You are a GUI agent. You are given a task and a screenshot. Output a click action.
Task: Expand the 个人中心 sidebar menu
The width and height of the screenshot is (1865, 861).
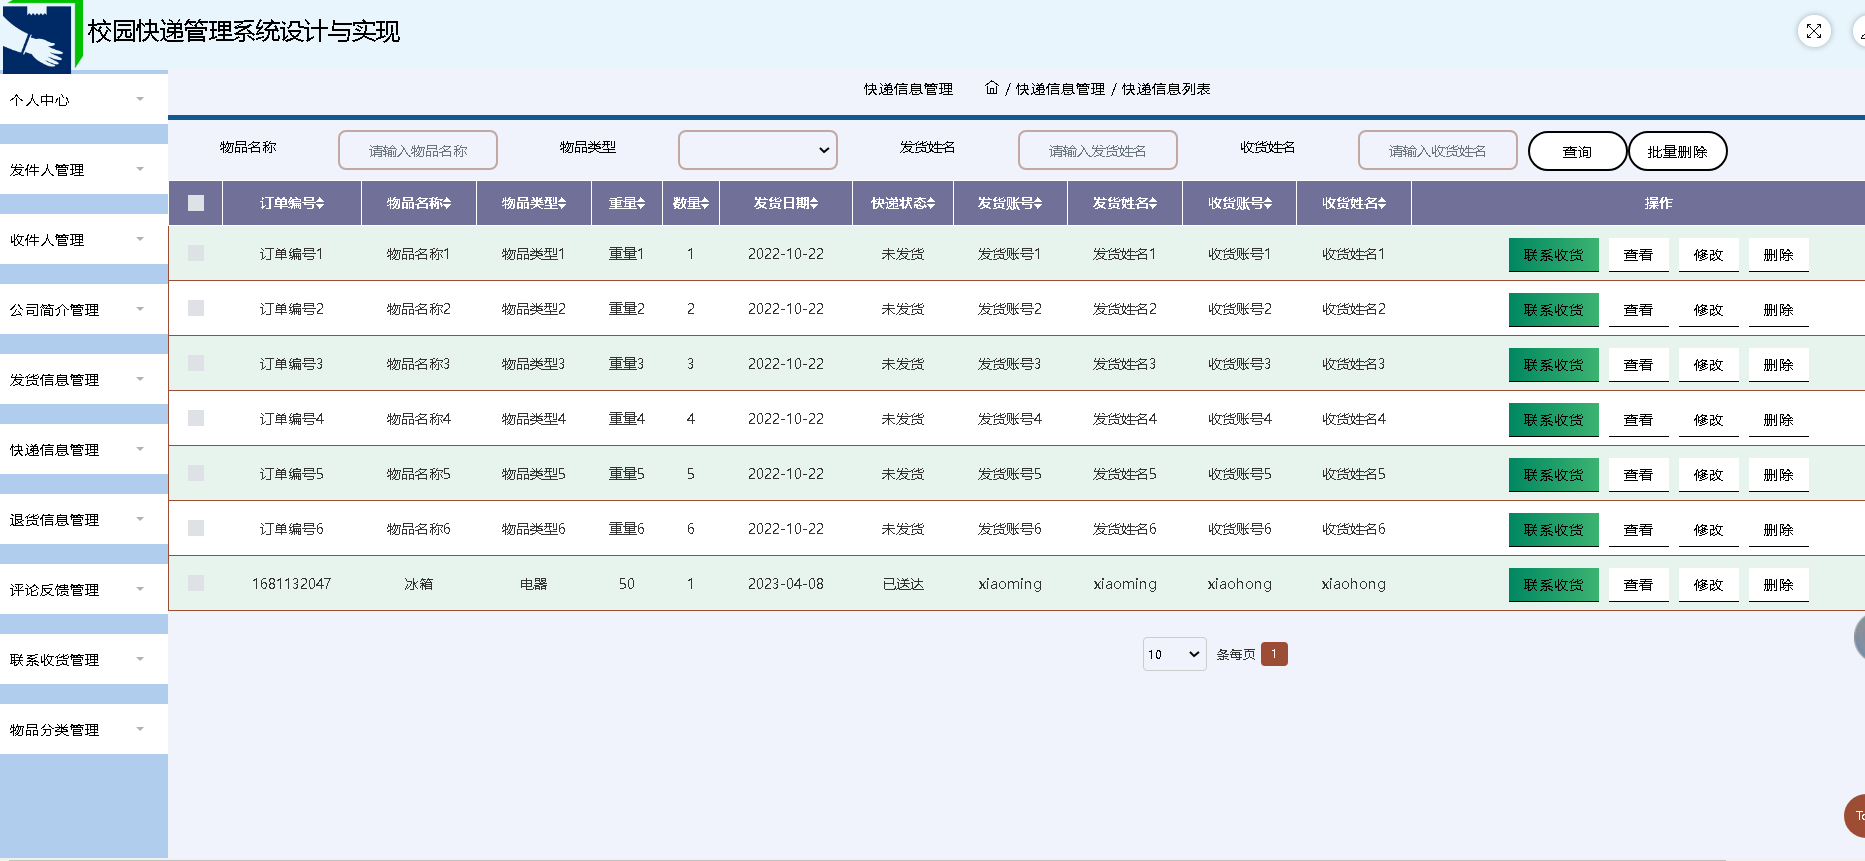coord(84,100)
